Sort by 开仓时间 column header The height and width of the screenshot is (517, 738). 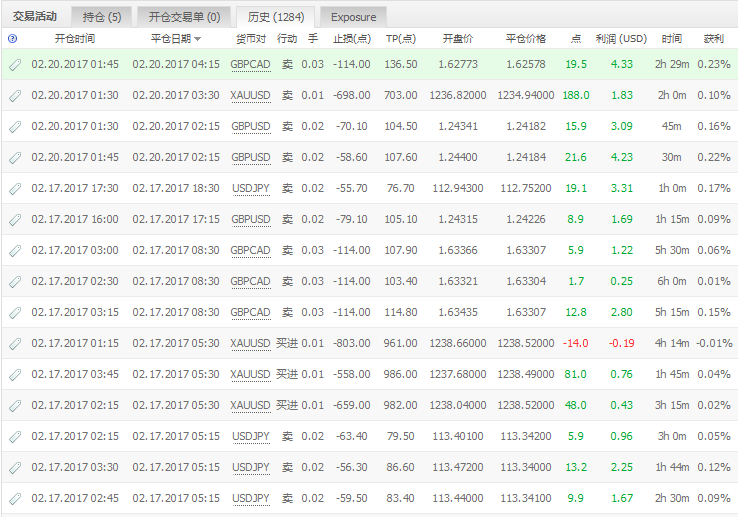tap(75, 39)
